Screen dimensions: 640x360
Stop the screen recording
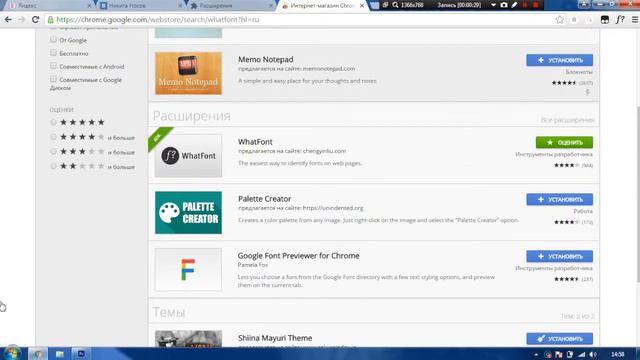tap(536, 5)
